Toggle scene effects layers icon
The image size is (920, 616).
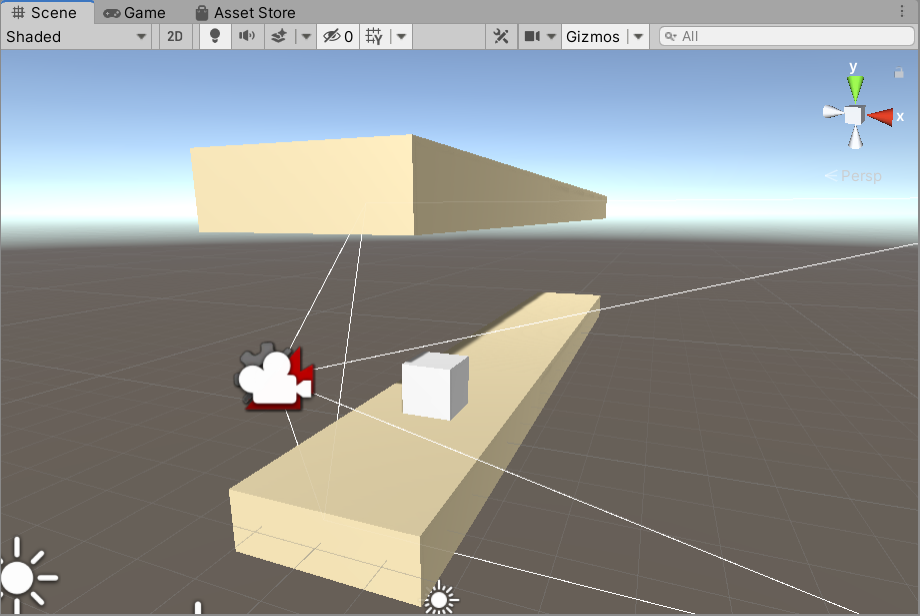(x=279, y=36)
